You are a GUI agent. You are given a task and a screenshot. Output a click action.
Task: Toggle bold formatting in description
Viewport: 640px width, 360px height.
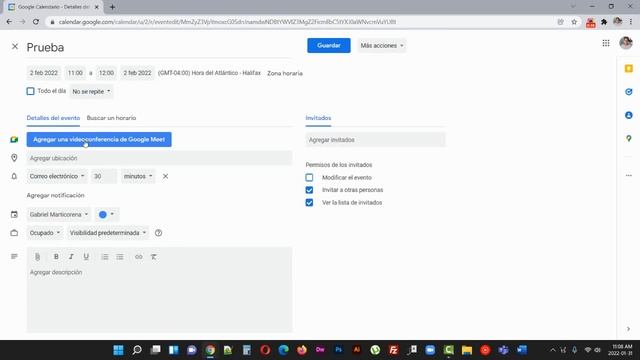[56, 257]
